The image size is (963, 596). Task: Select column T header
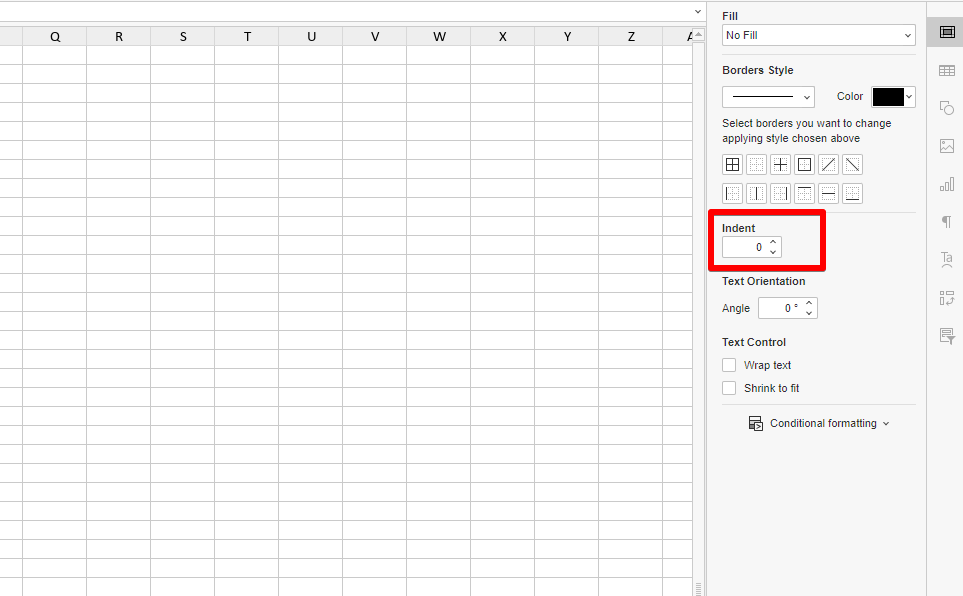point(247,36)
